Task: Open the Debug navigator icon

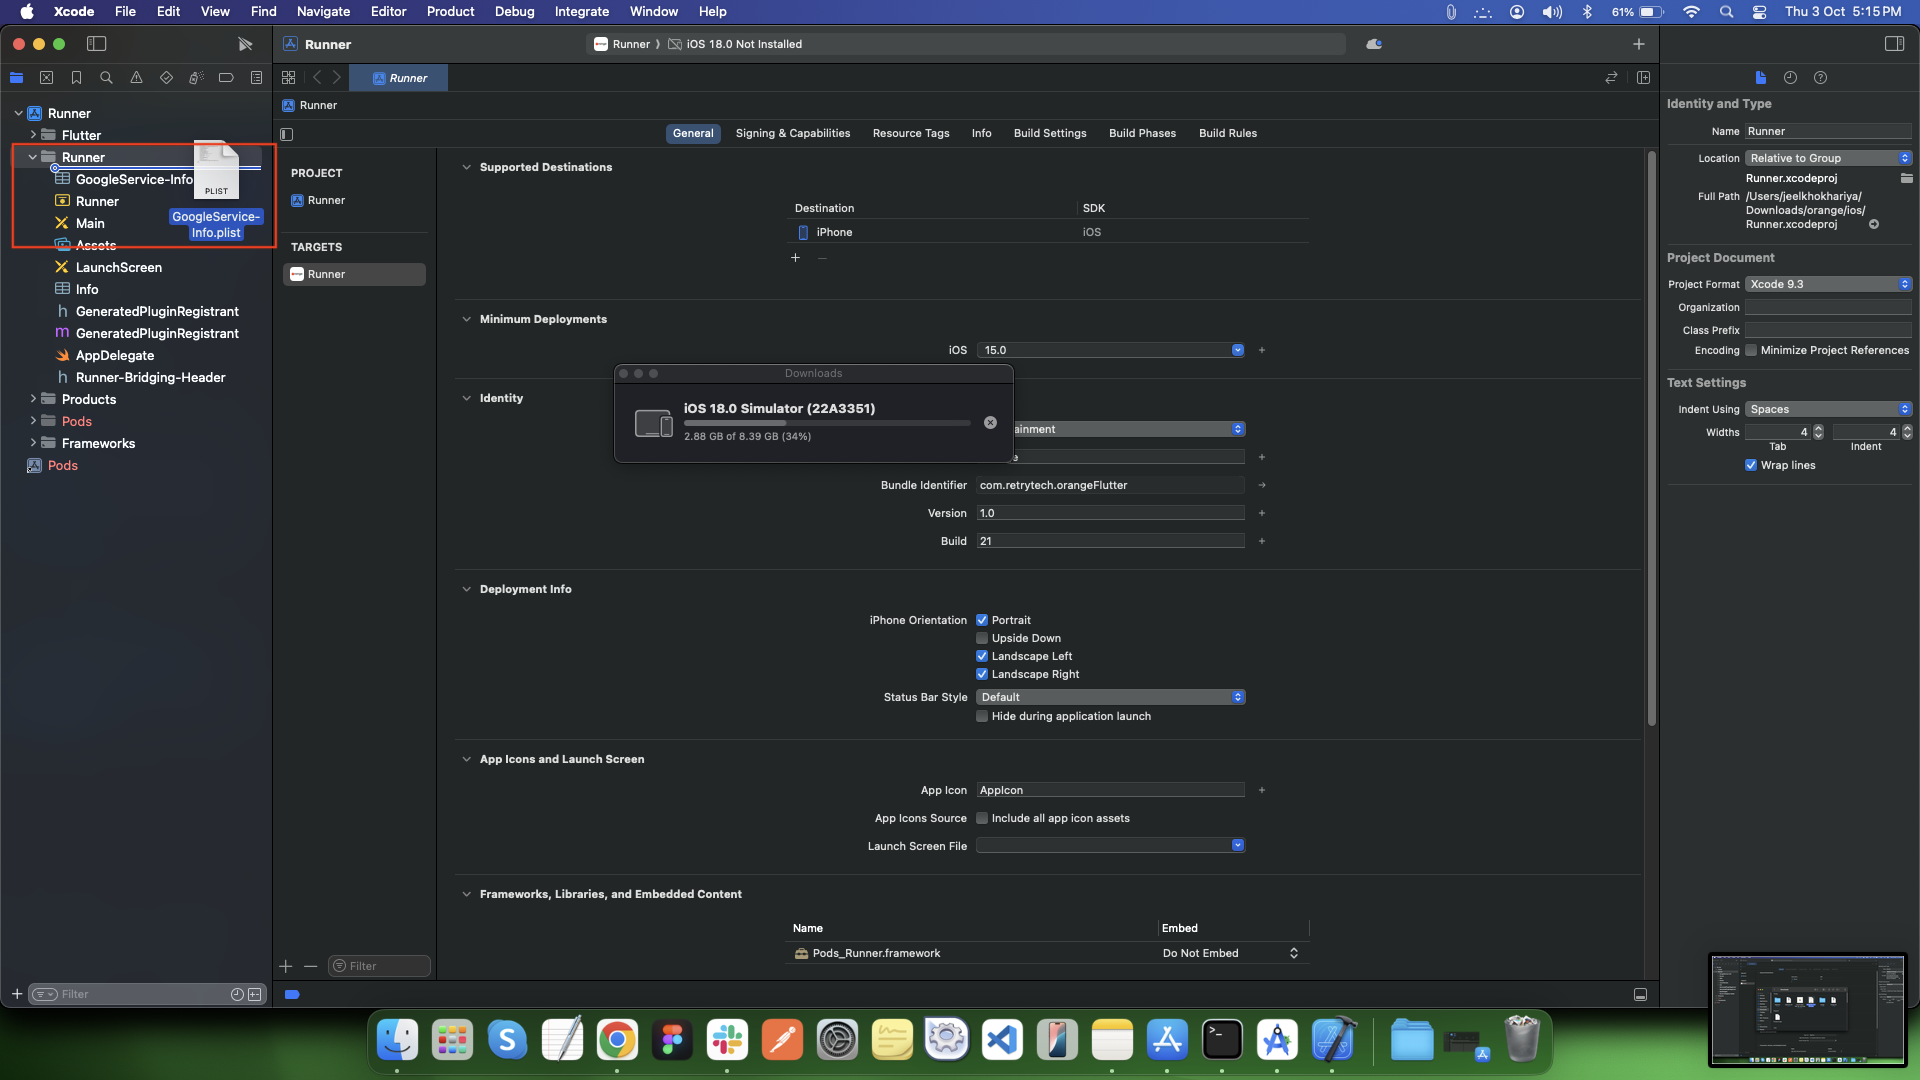Action: pyautogui.click(x=196, y=78)
